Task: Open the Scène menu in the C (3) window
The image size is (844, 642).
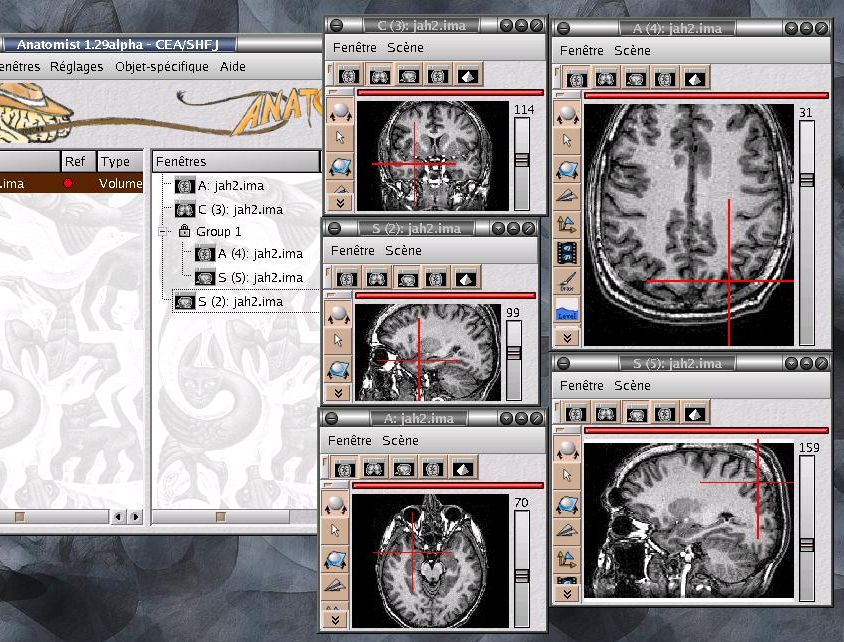Action: (x=404, y=47)
